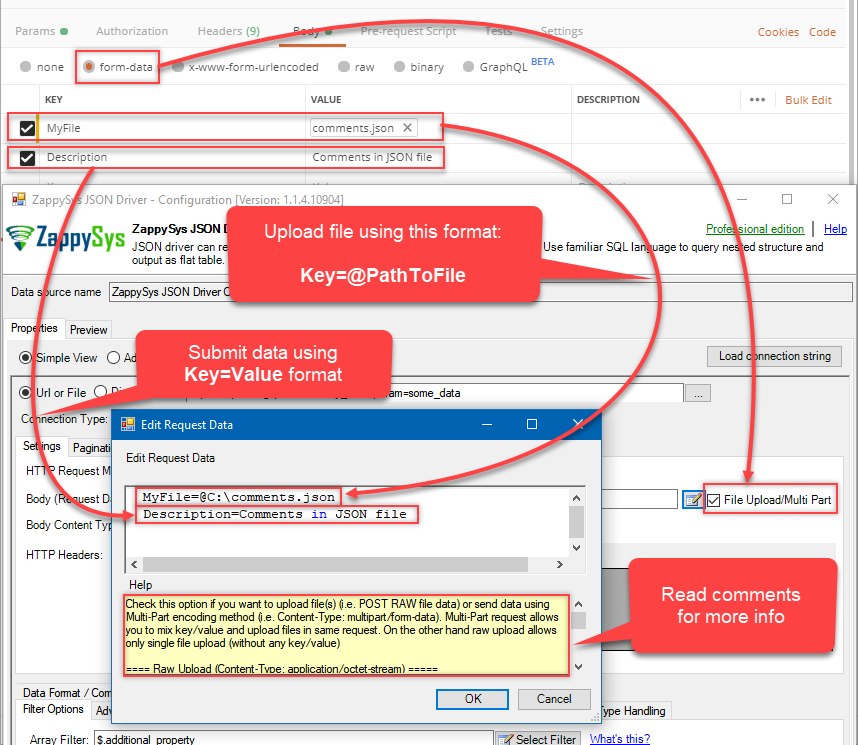Viewport: 858px width, 745px height.
Task: Click the scroll-down arrow in the Help box
Action: click(x=577, y=666)
